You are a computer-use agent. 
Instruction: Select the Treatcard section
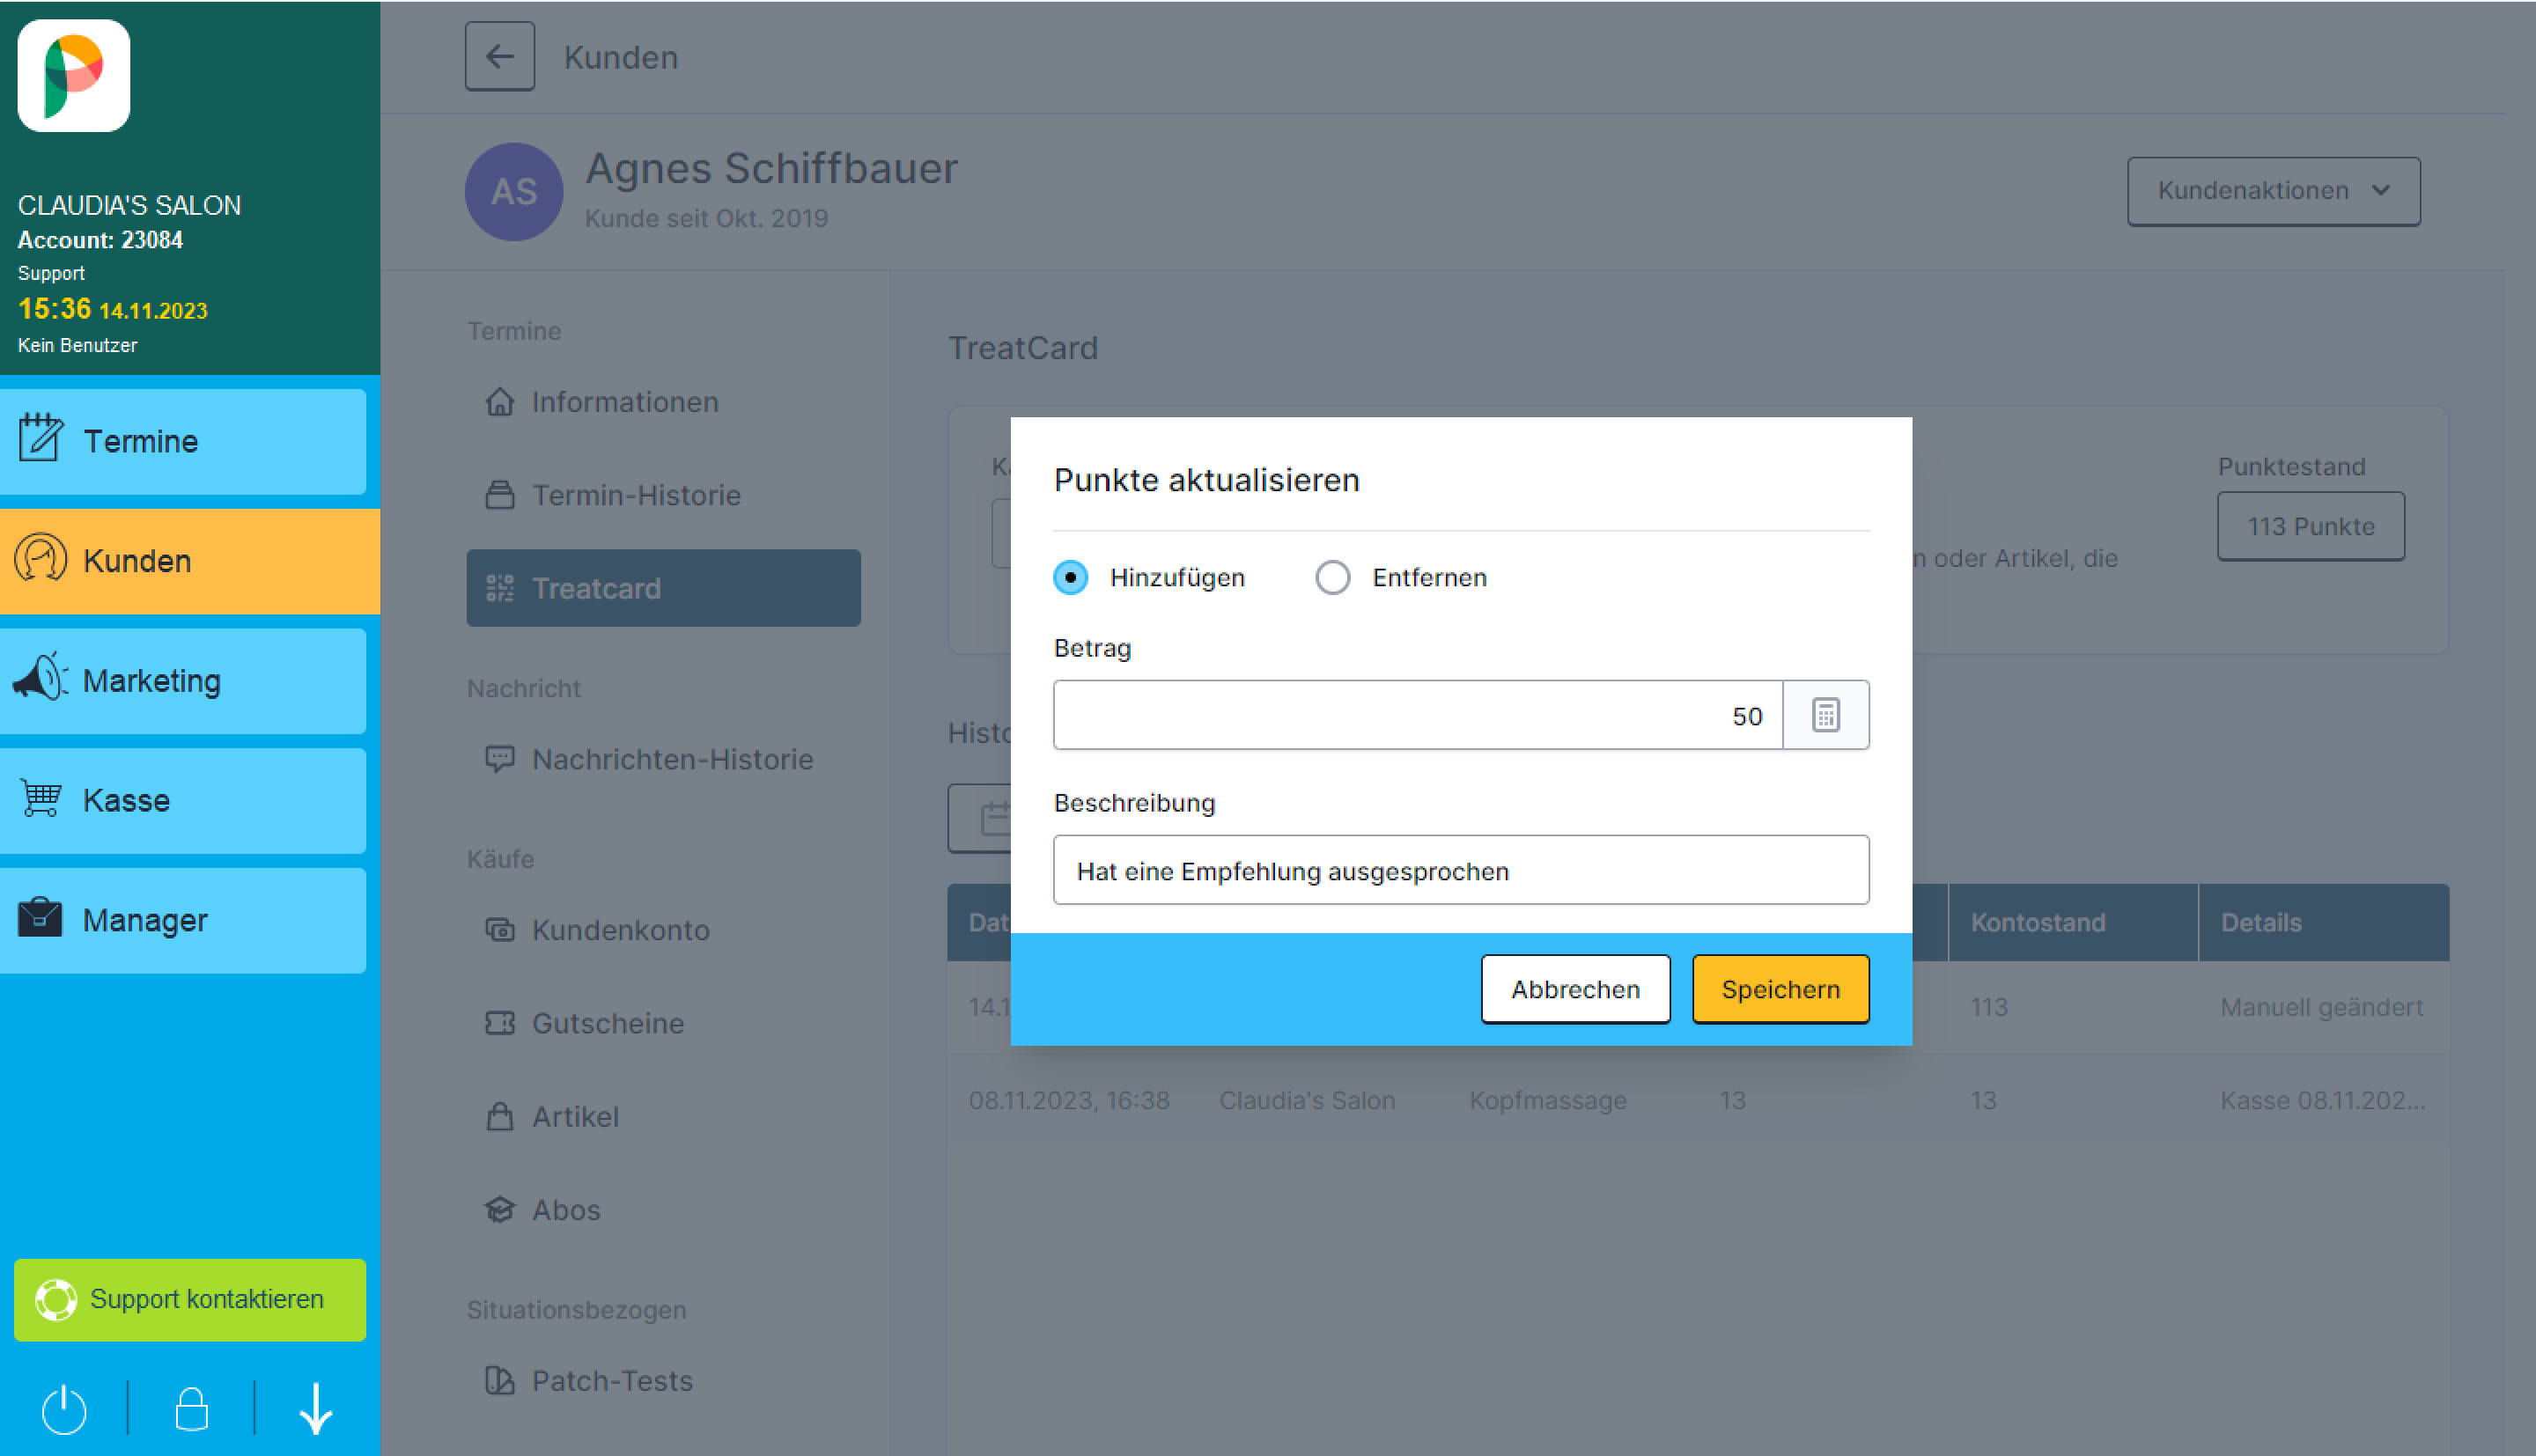click(x=663, y=588)
